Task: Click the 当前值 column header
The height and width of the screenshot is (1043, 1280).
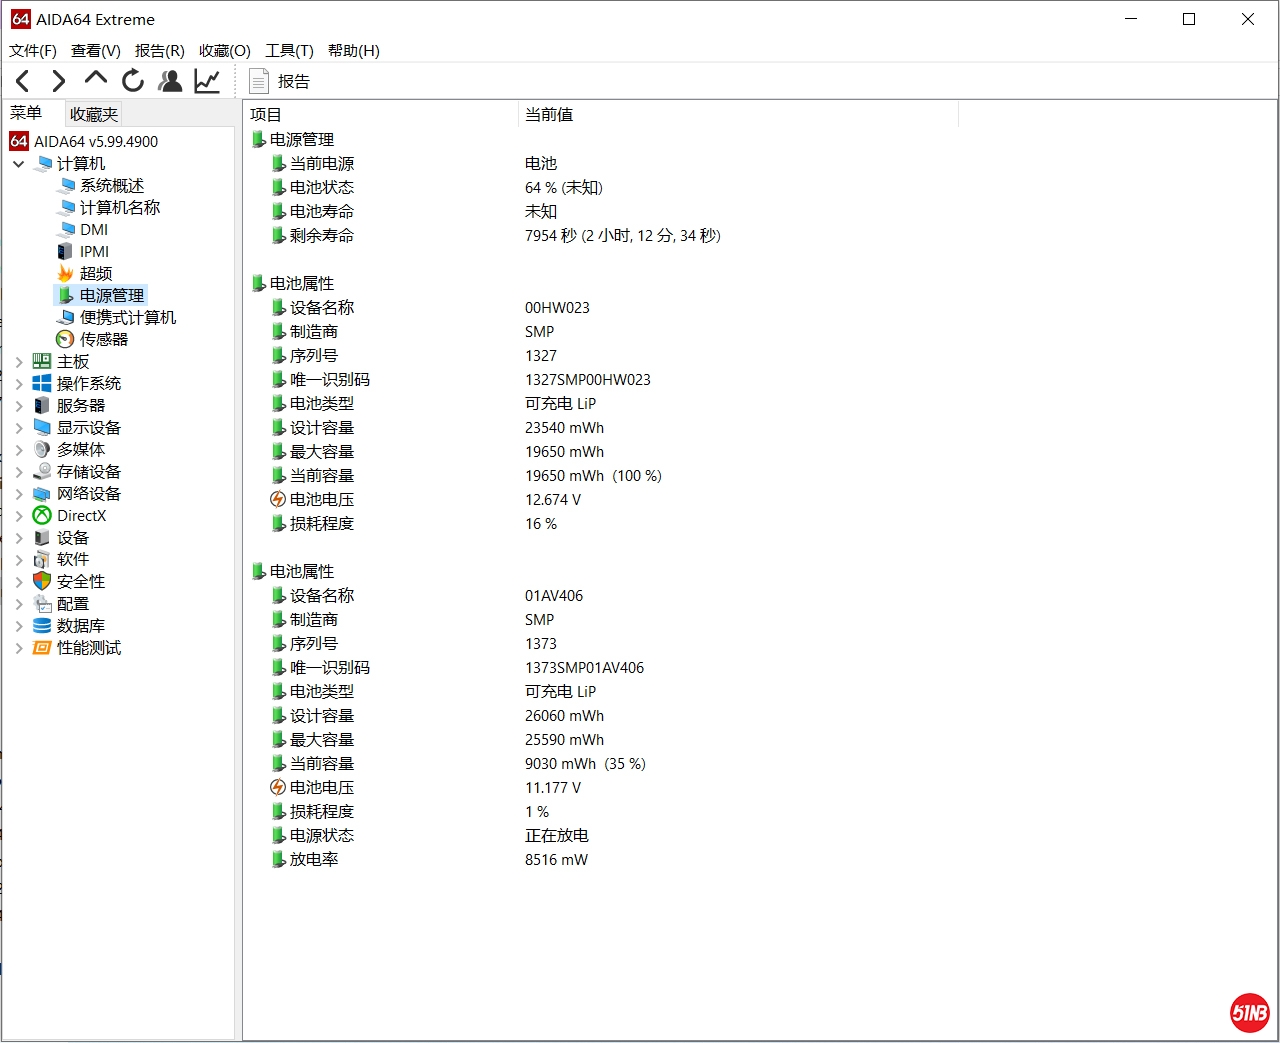Action: pyautogui.click(x=549, y=114)
